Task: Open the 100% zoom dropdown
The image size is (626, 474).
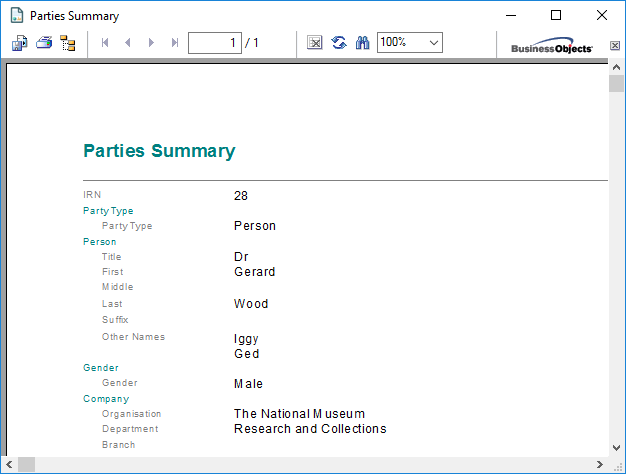Action: point(434,43)
